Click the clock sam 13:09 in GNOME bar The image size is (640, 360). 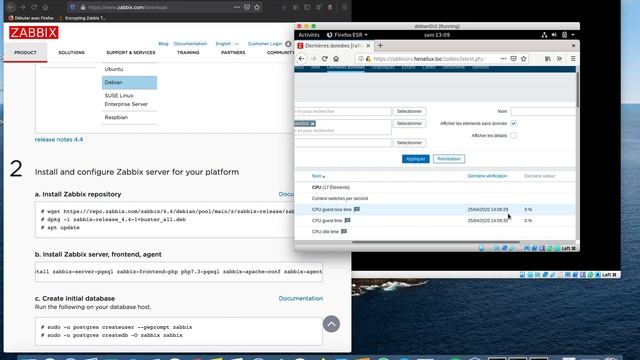coord(437,35)
